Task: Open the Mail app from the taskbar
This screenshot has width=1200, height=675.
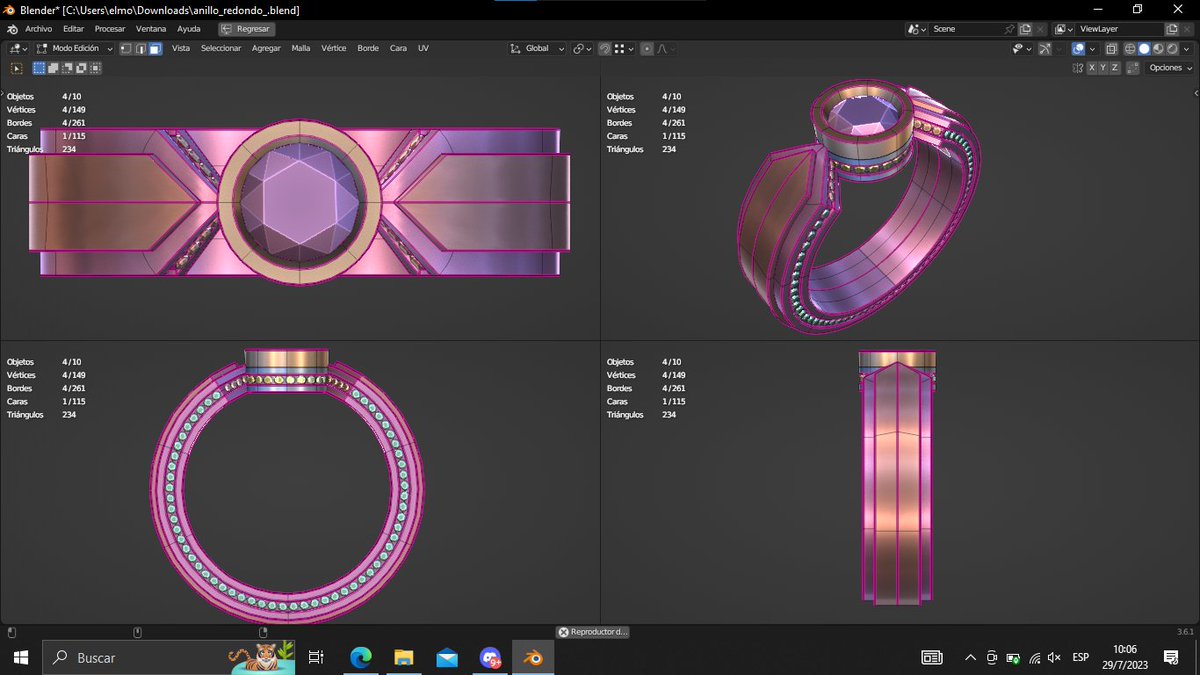Action: point(446,657)
